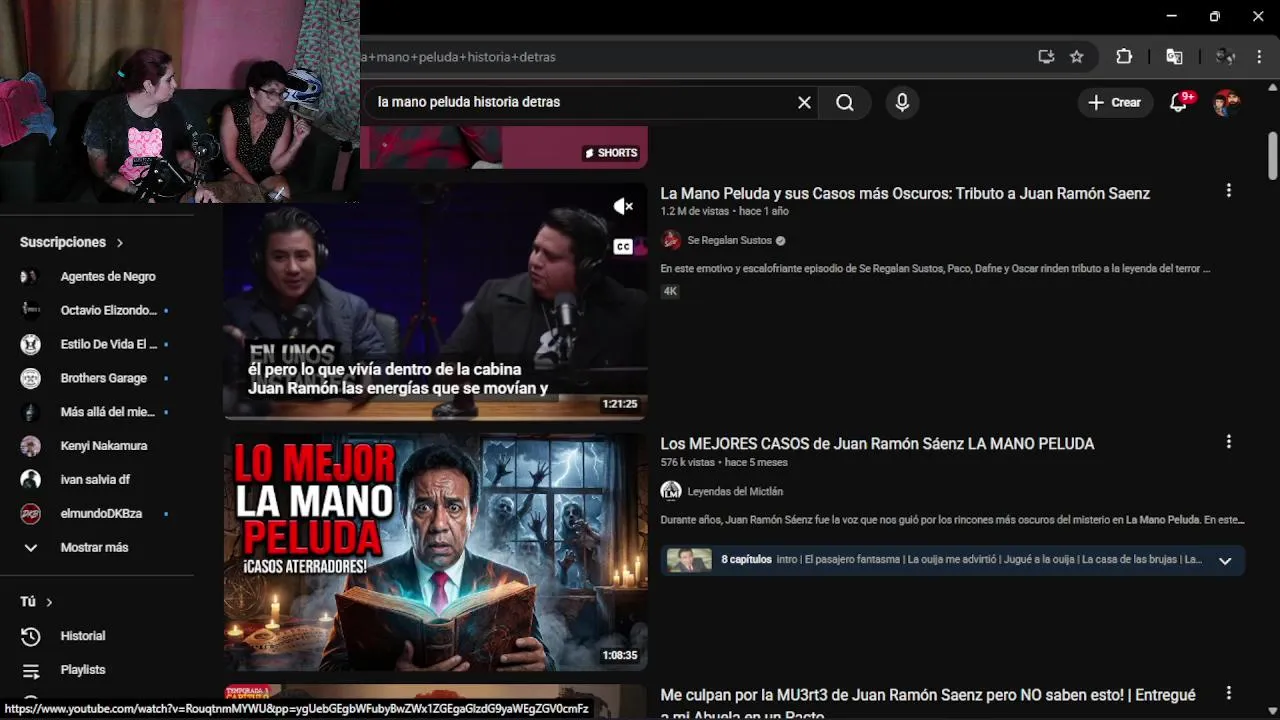Click the Crear button
Viewport: 1280px width, 720px height.
(1115, 102)
